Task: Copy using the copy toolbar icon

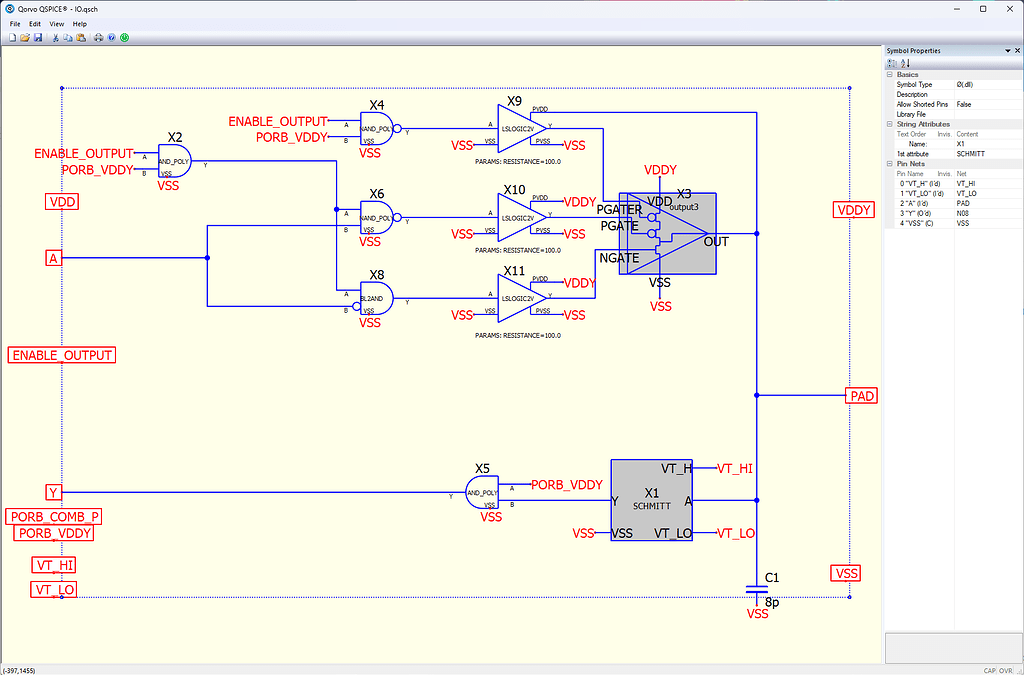Action: [68, 37]
